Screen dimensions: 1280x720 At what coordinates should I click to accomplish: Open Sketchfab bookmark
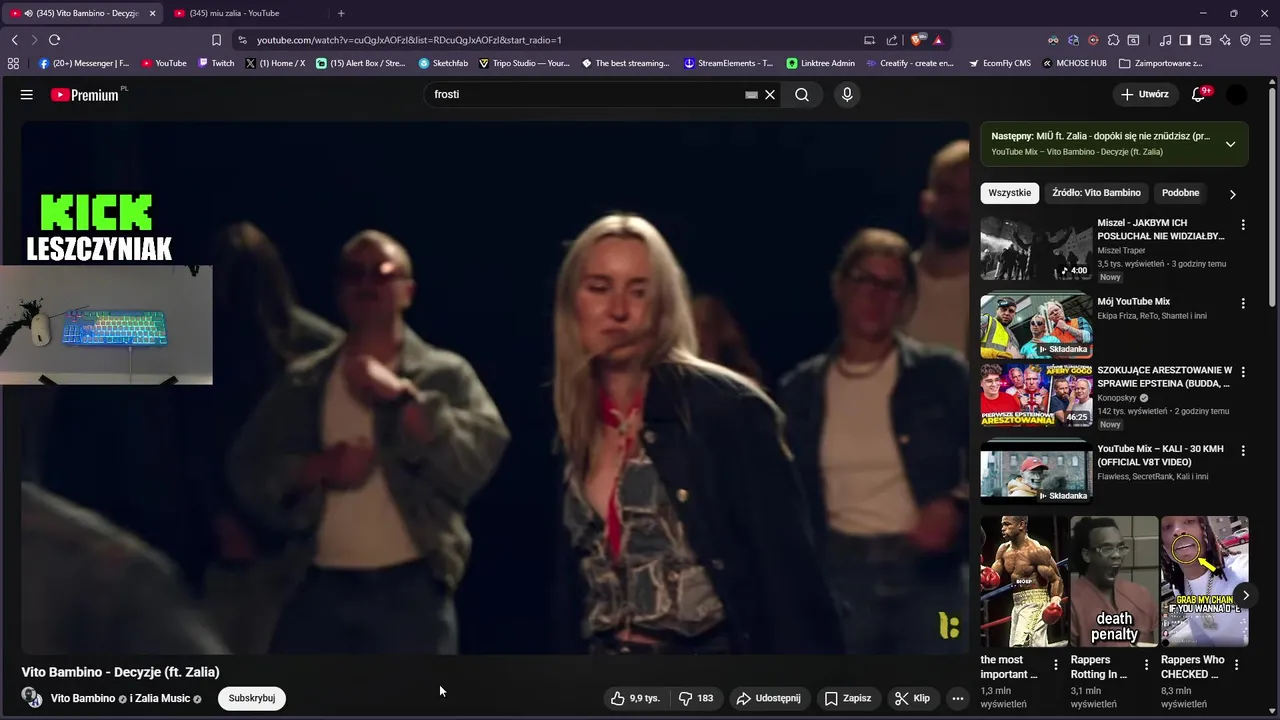[443, 63]
